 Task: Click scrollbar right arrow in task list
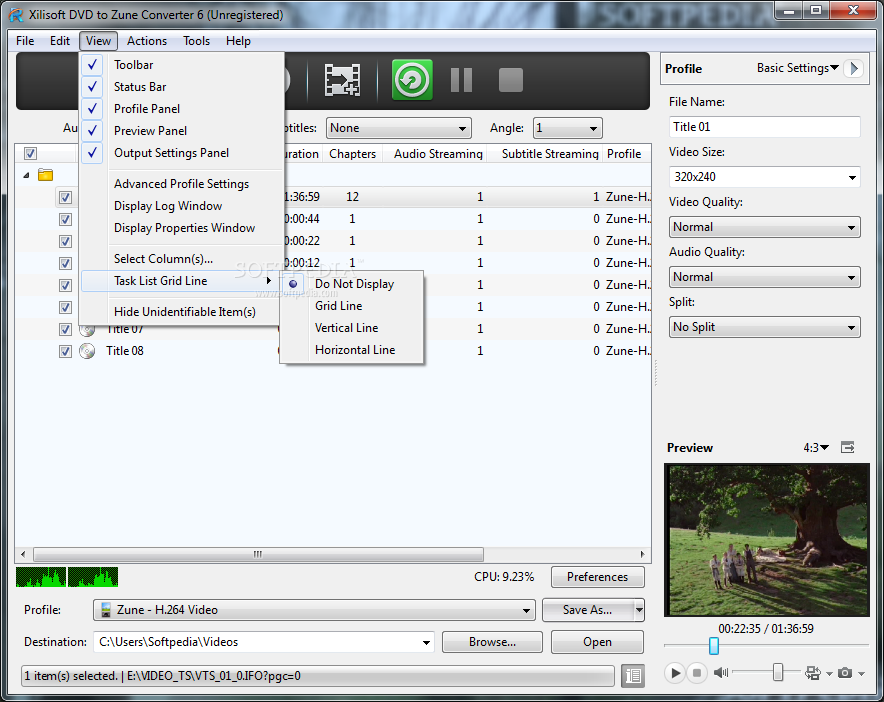point(643,554)
